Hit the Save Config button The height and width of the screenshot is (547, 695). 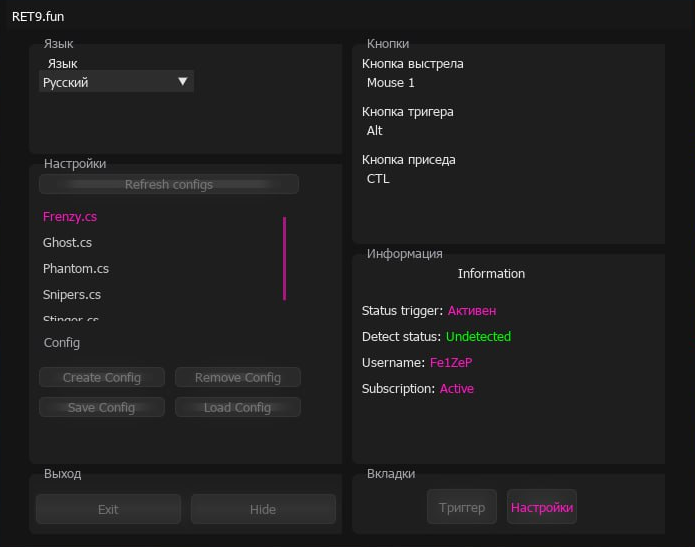(102, 407)
